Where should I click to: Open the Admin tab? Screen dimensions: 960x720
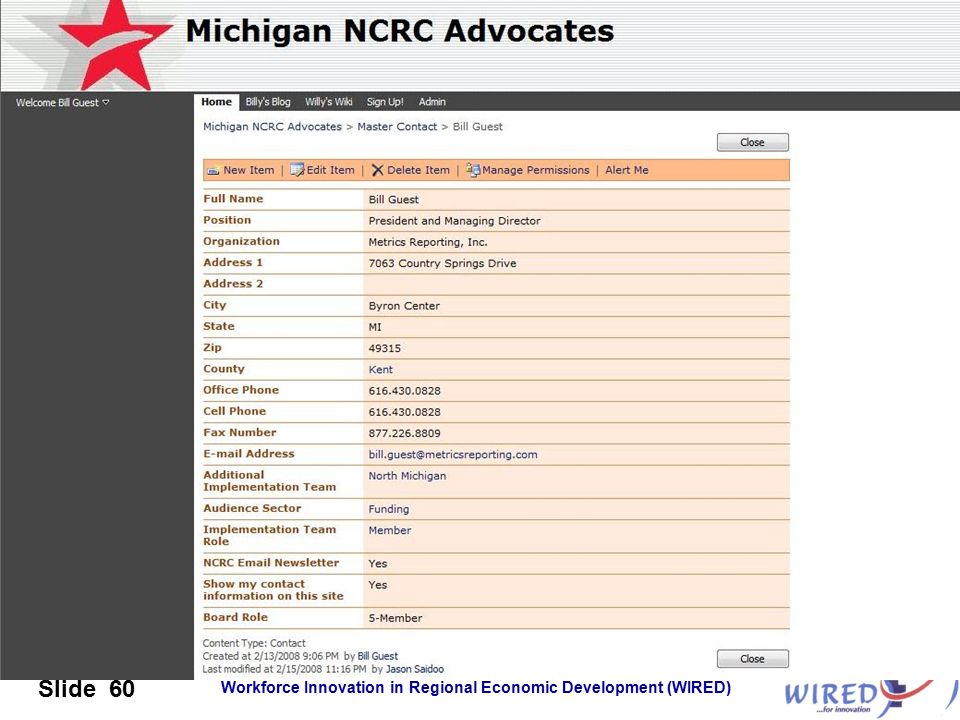tap(432, 102)
